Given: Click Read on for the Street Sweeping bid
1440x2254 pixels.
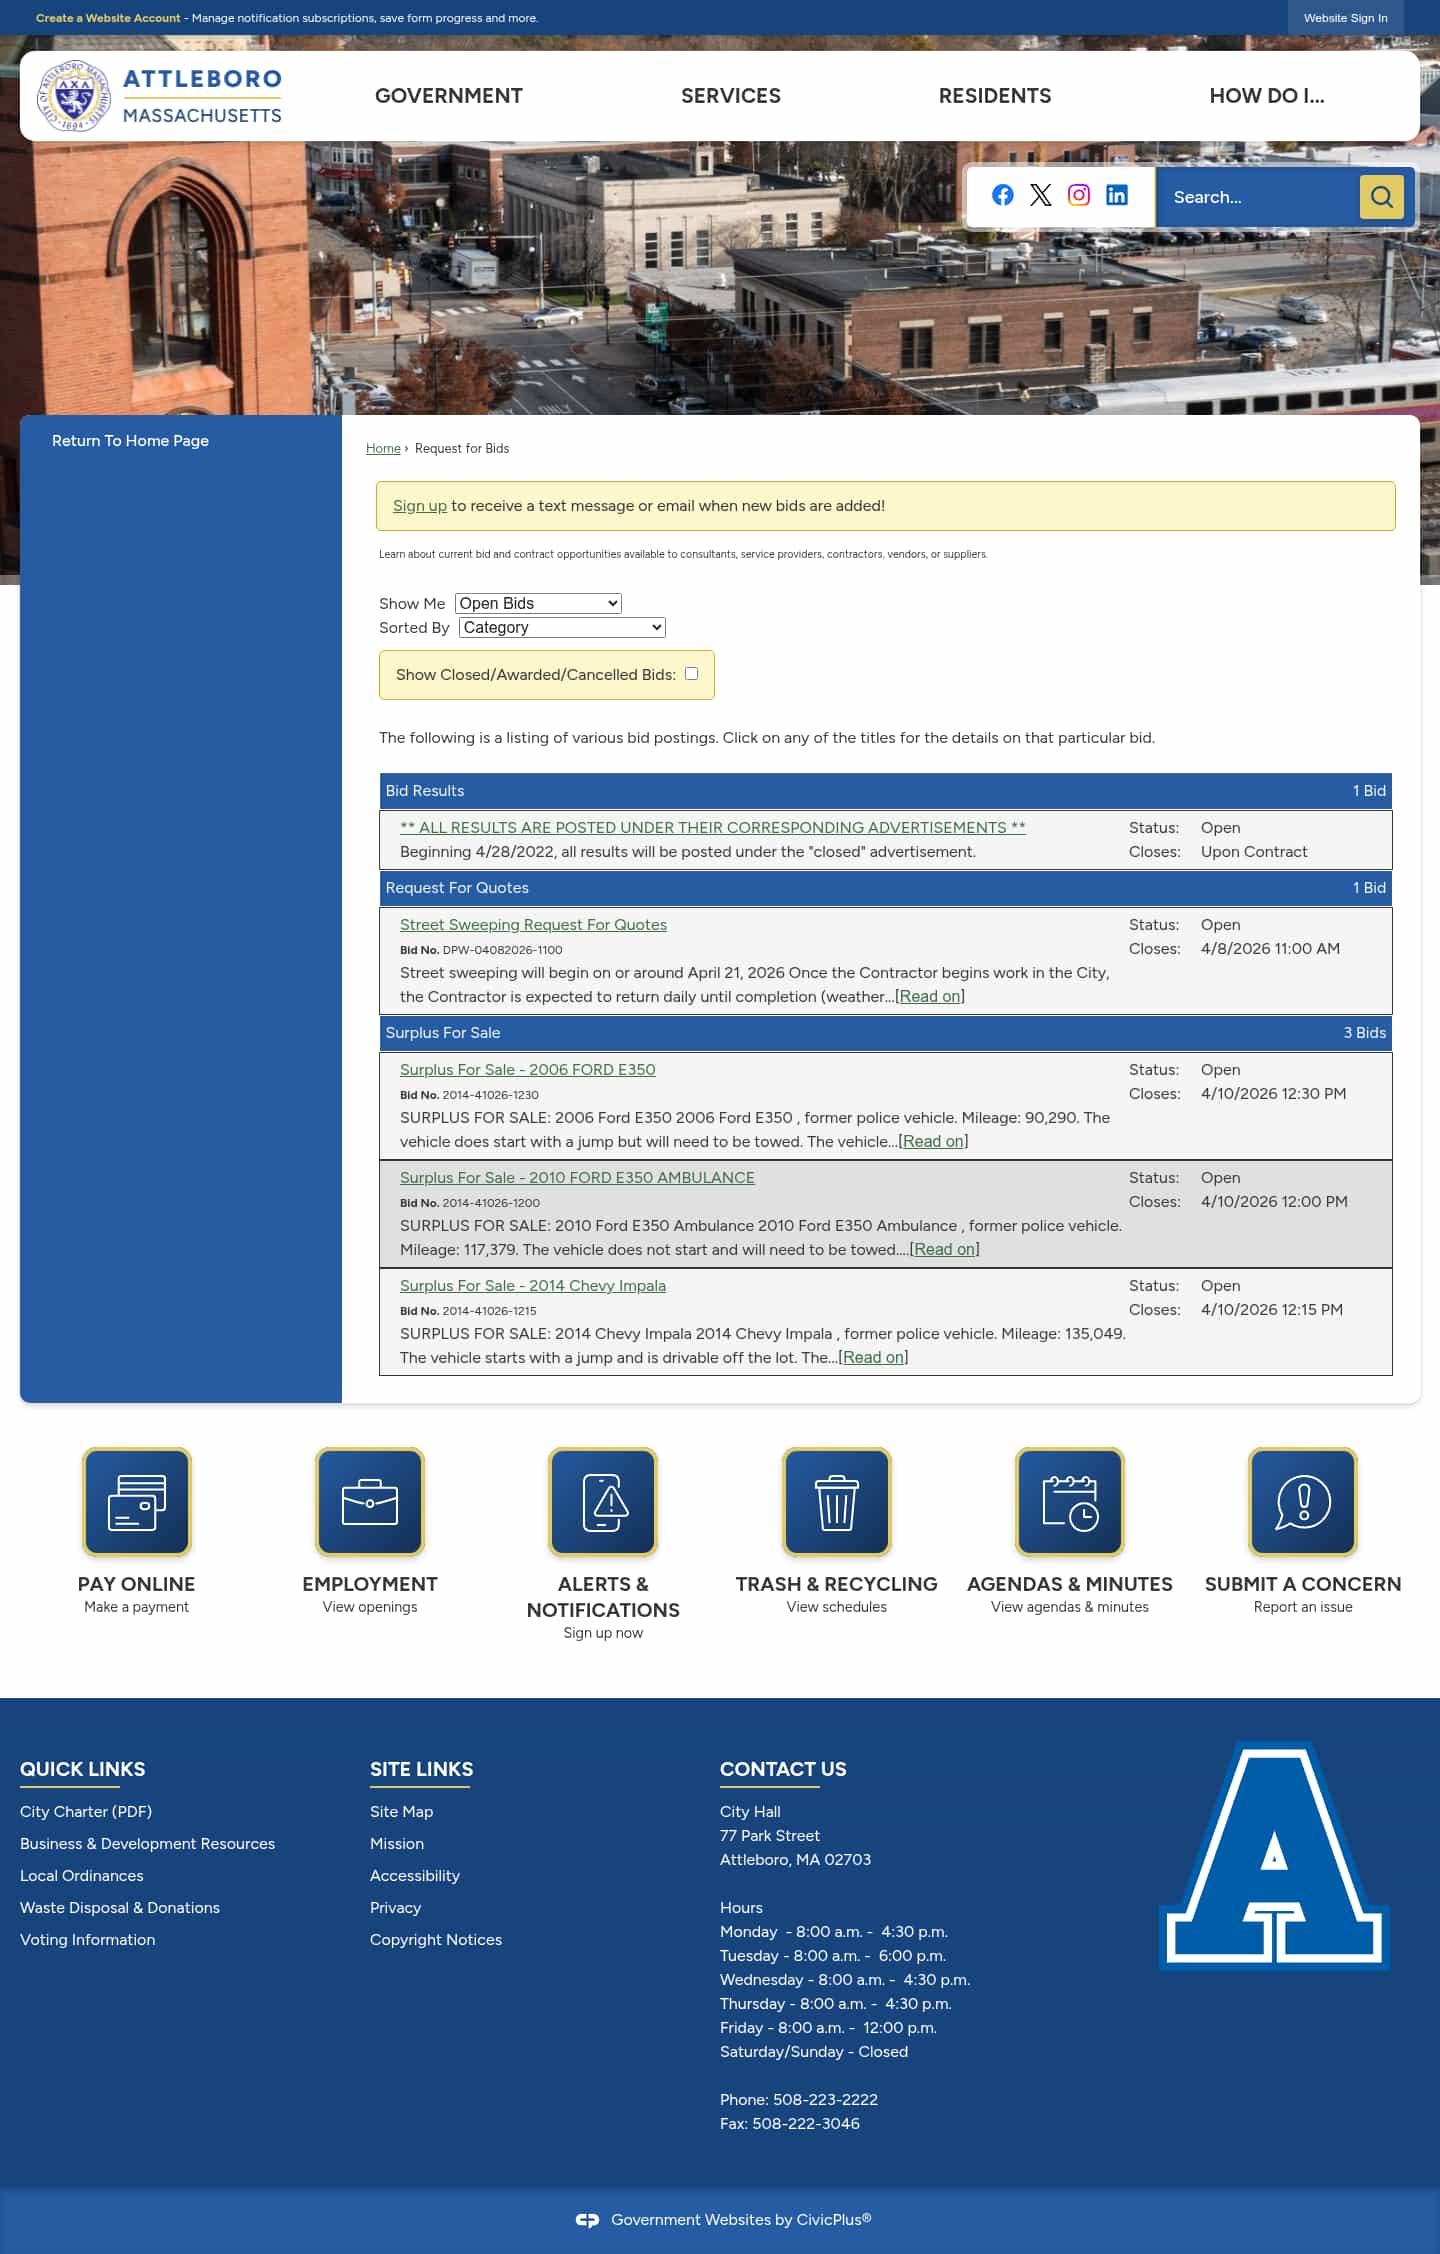Looking at the screenshot, I should click(930, 996).
